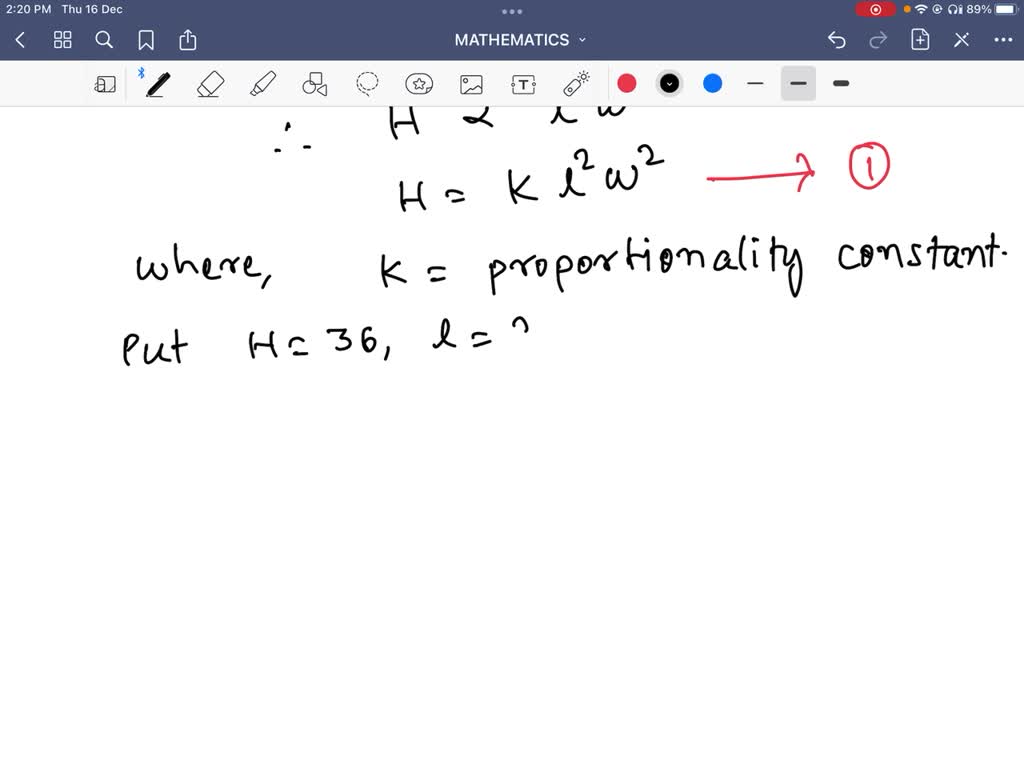The width and height of the screenshot is (1024, 768).
Task: Tap the screen recording indicator in status bar
Action: tap(876, 9)
